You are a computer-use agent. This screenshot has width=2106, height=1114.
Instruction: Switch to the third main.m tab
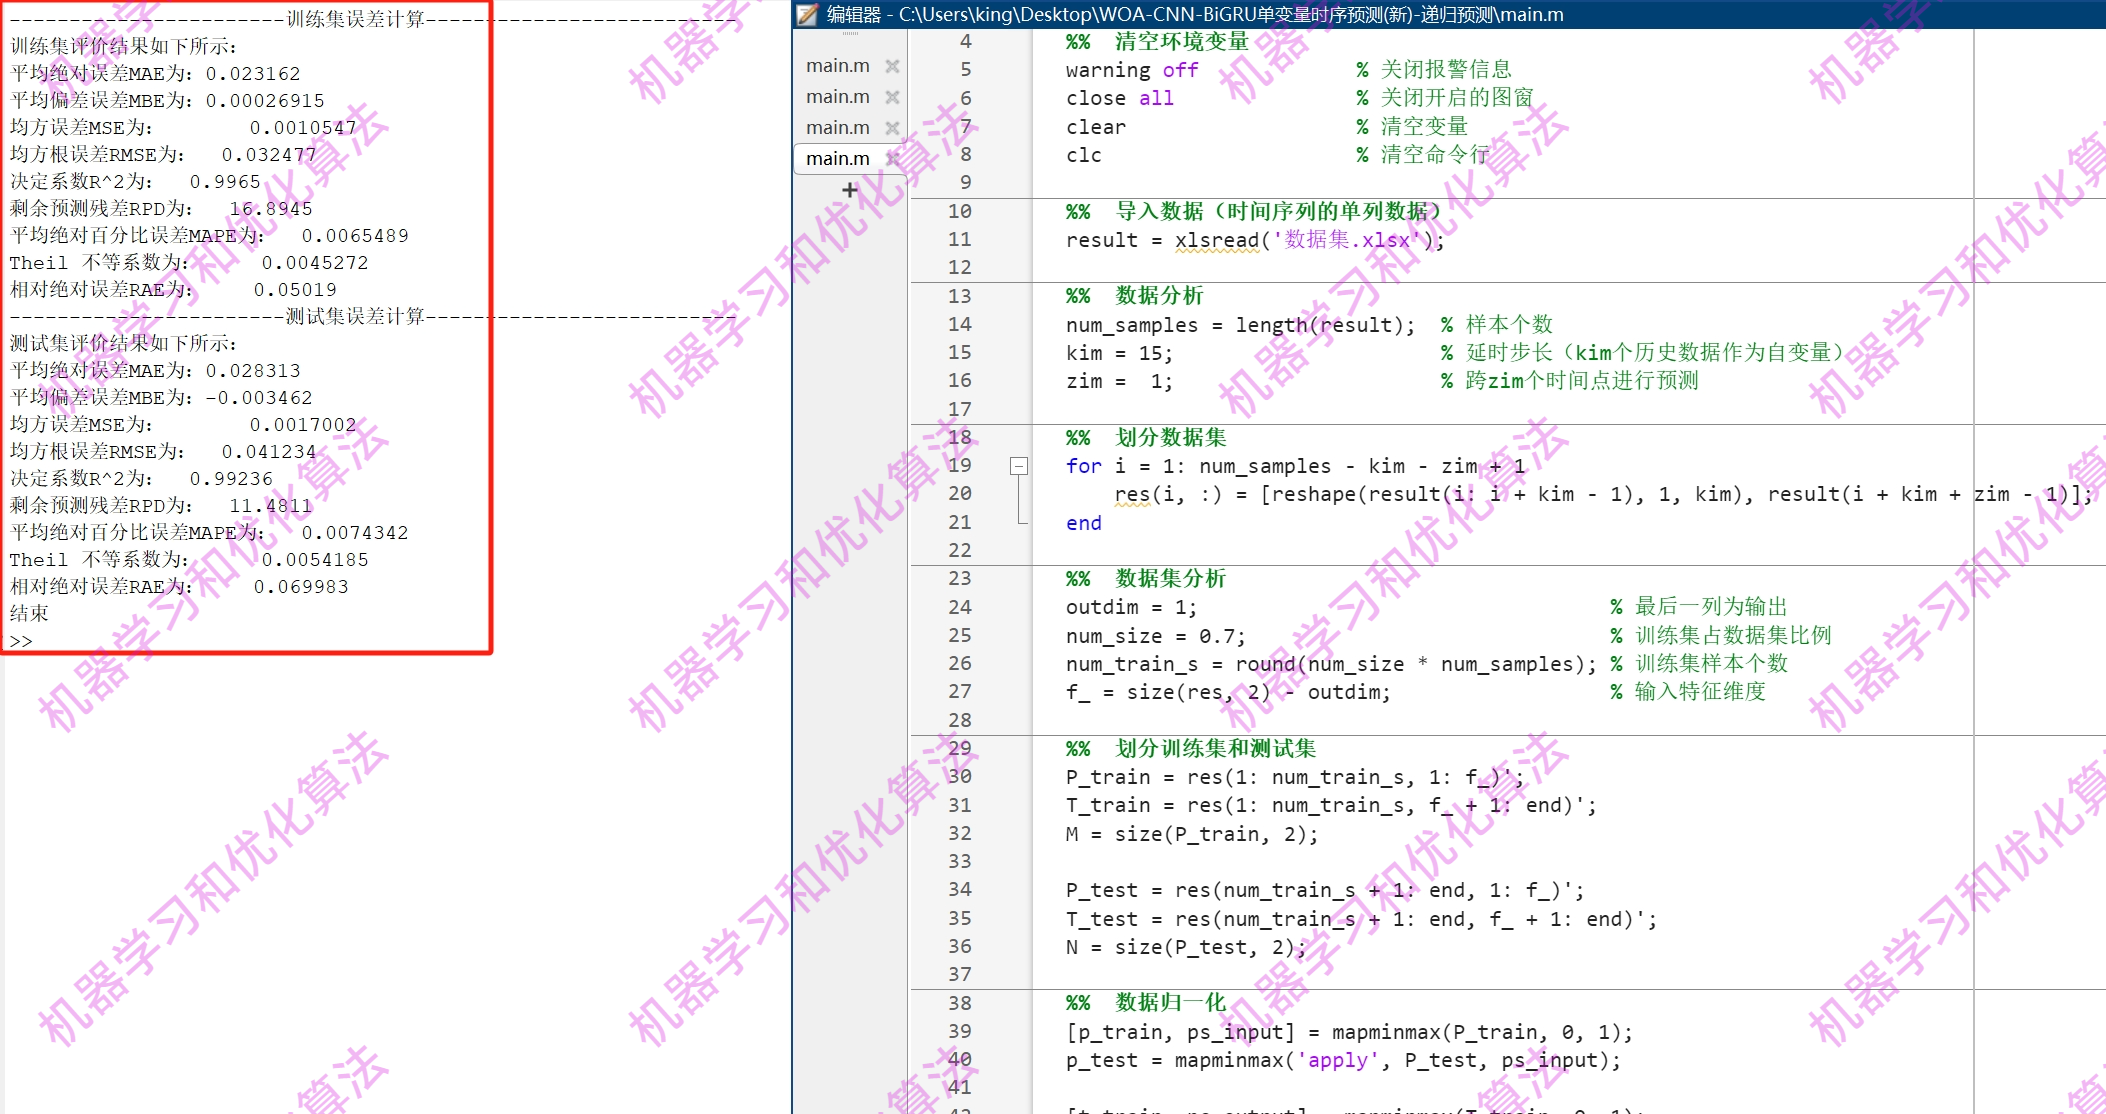pyautogui.click(x=838, y=128)
